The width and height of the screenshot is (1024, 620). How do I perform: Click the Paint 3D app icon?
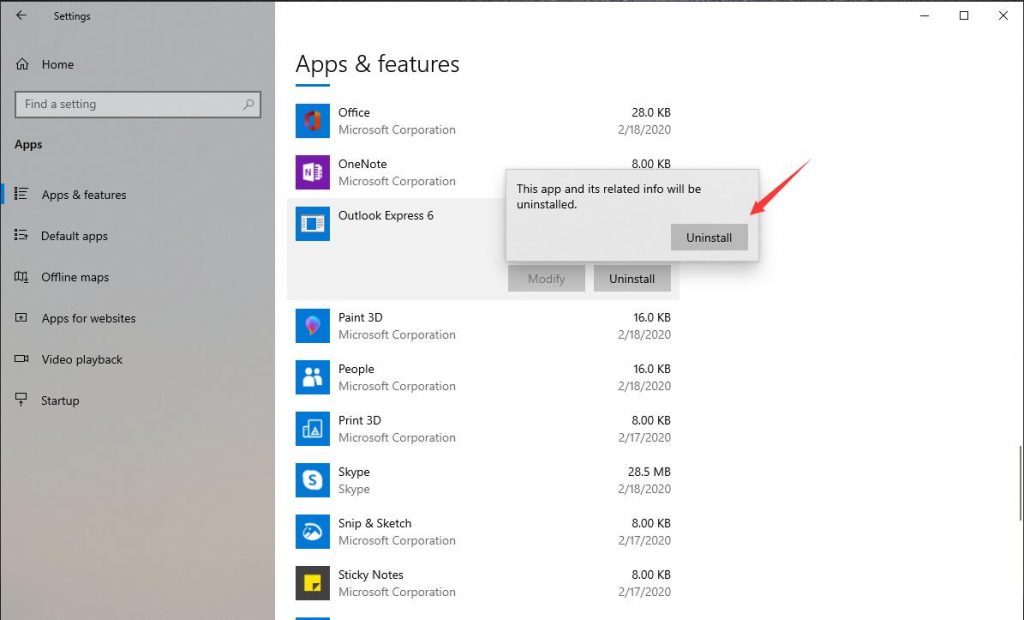(x=312, y=326)
